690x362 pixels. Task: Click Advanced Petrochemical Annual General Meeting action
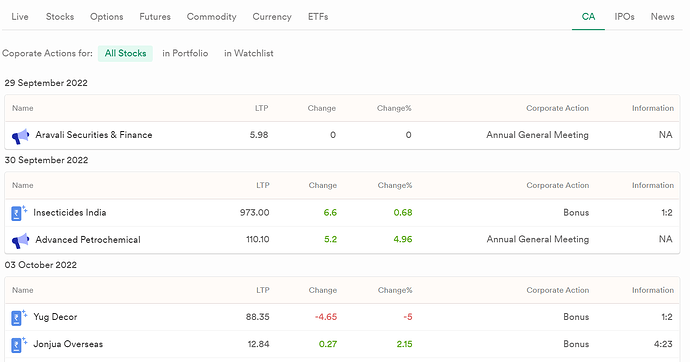coord(538,239)
